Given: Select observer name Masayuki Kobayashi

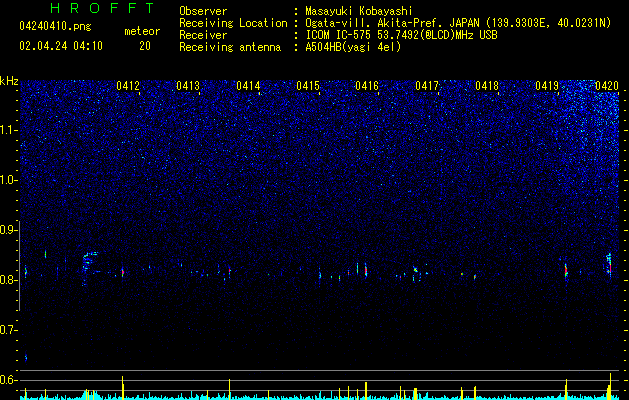Looking at the screenshot, I should [x=359, y=11].
